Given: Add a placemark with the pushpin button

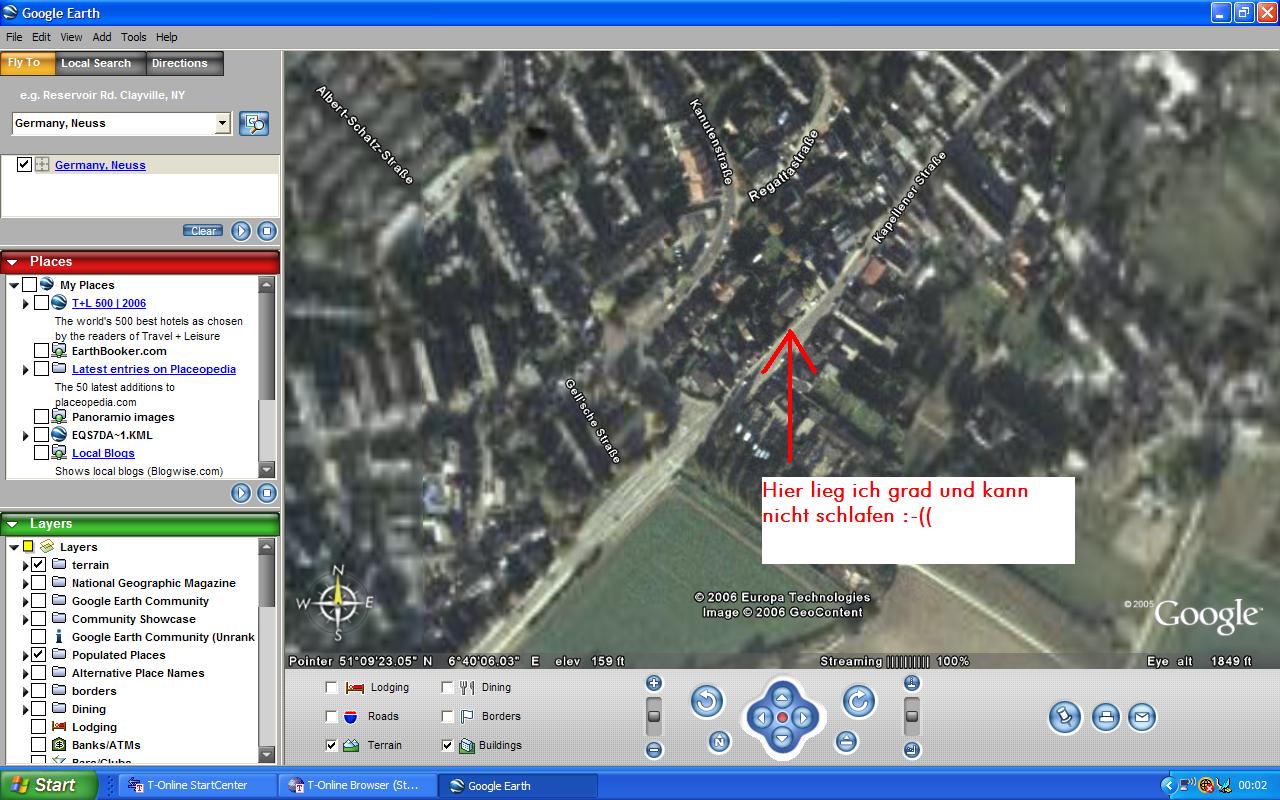Looking at the screenshot, I should pos(1065,716).
